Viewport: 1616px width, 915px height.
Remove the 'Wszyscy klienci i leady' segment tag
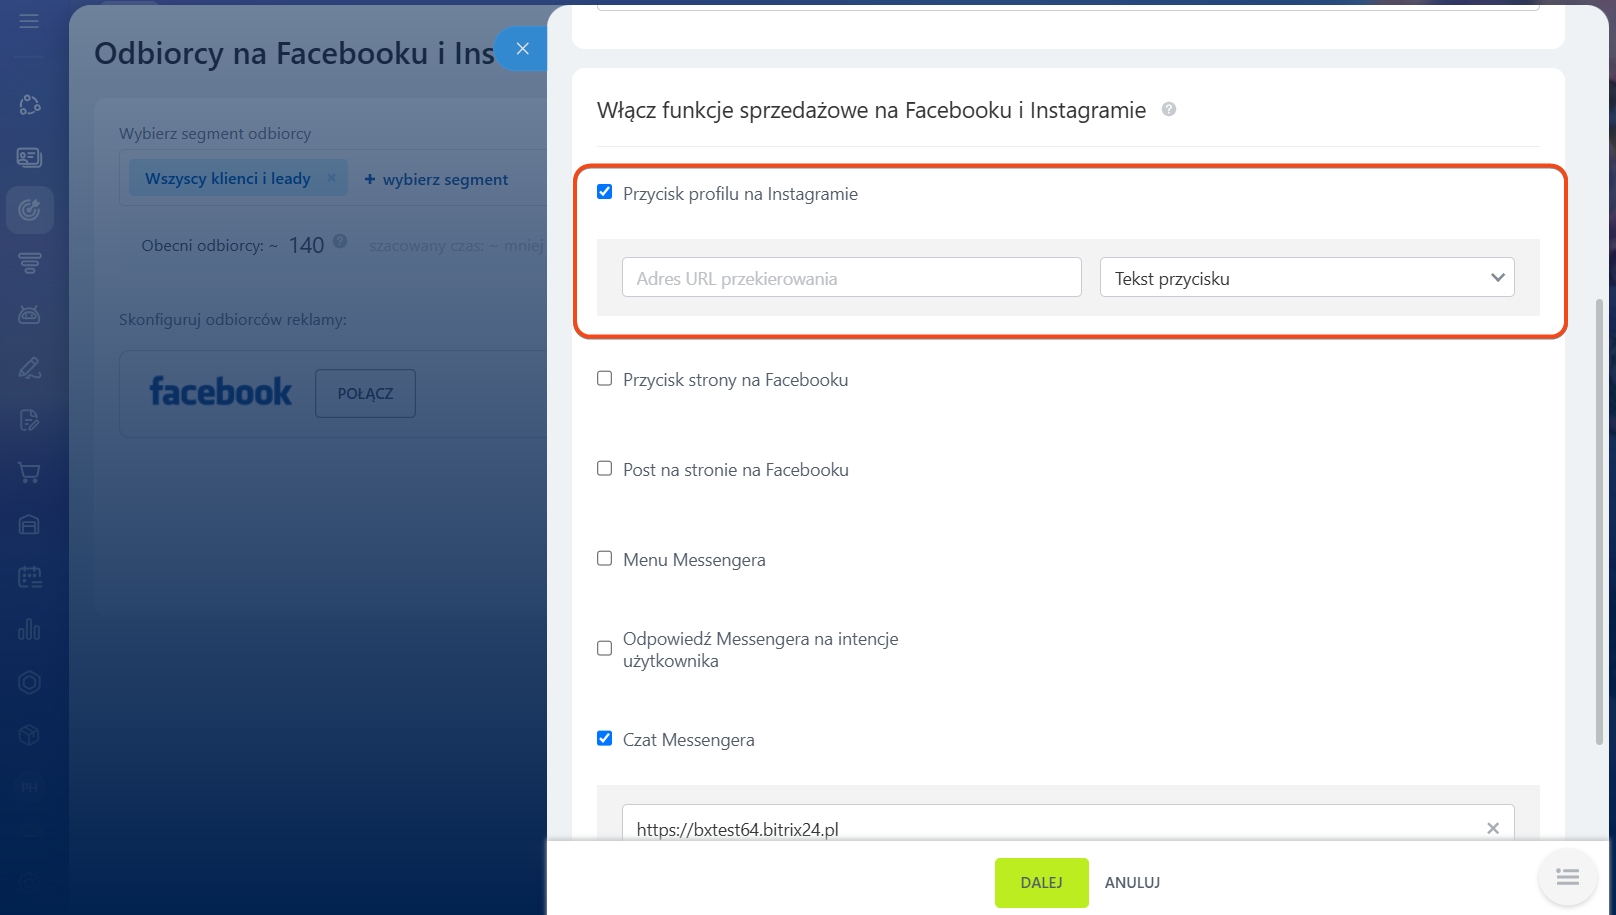[331, 178]
